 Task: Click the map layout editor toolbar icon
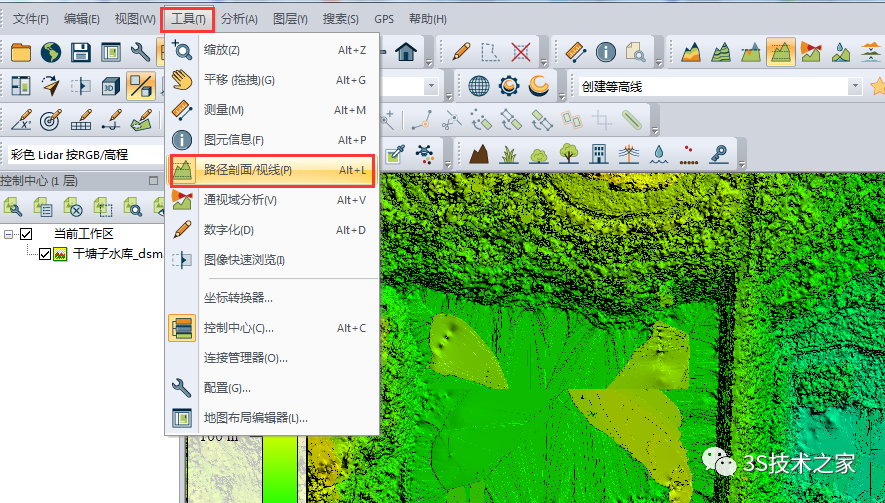click(x=111, y=53)
